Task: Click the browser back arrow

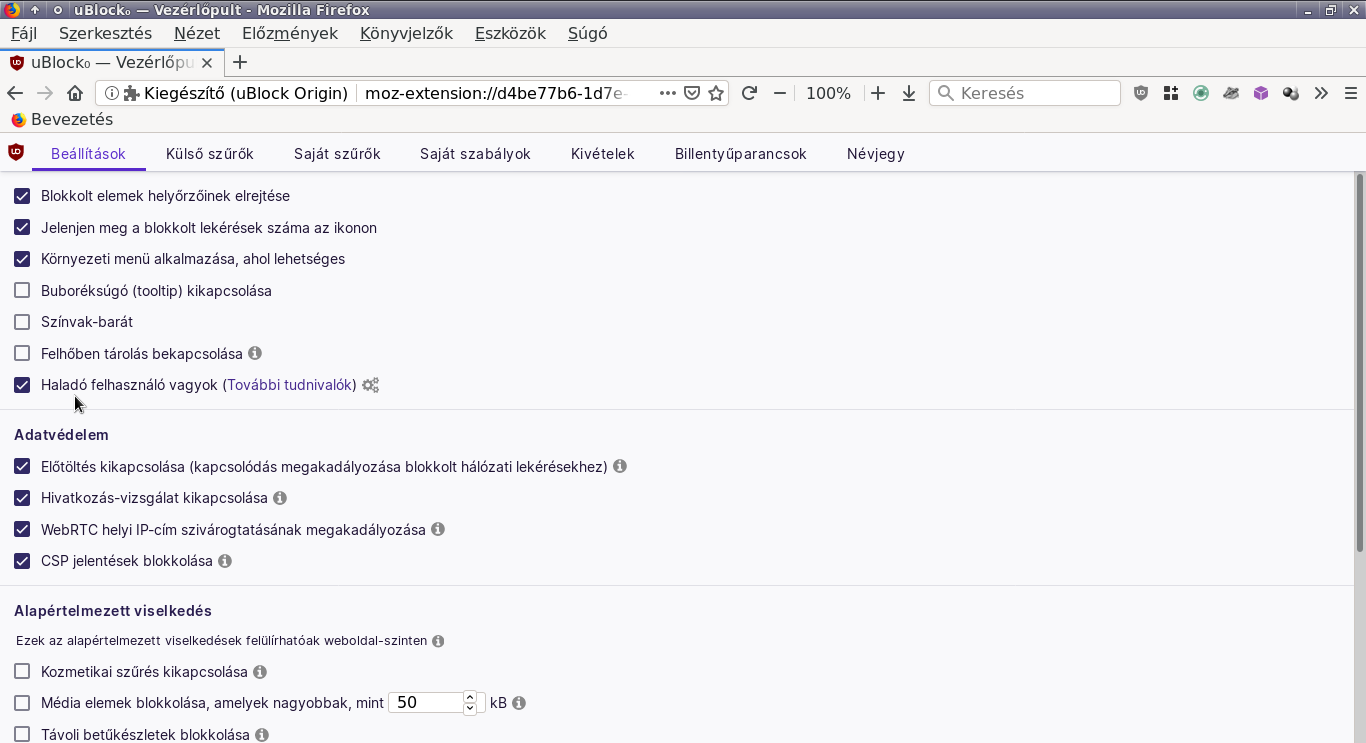Action: click(15, 93)
